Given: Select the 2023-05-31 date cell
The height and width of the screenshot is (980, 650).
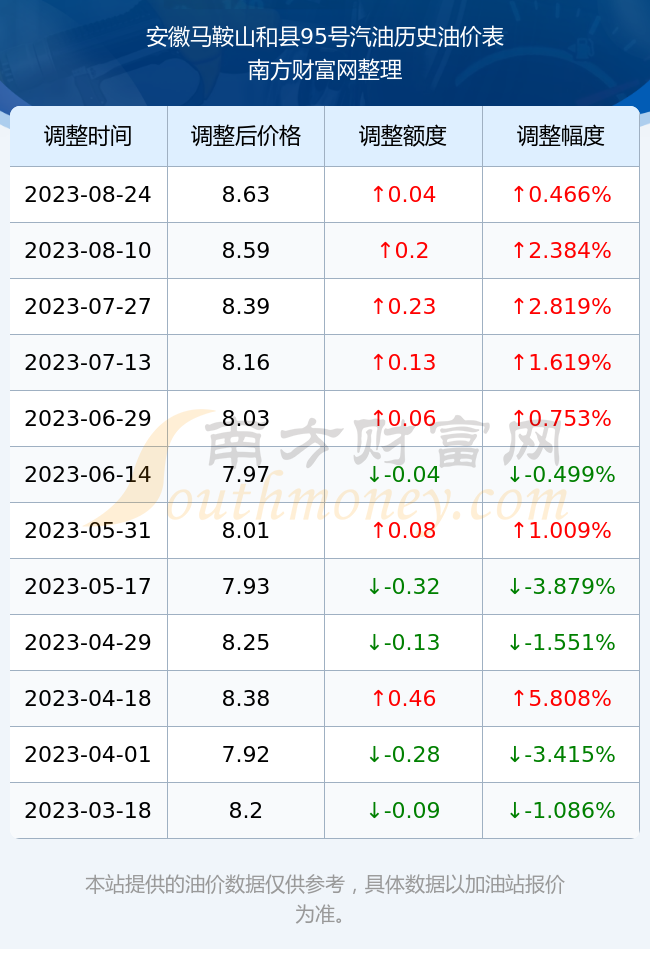Looking at the screenshot, I should pyautogui.click(x=88, y=530).
